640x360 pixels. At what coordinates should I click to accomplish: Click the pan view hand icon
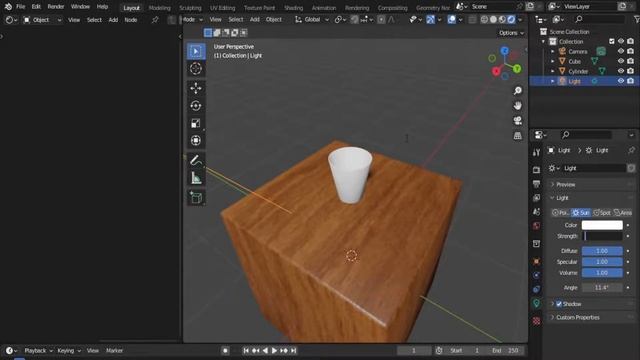point(518,106)
